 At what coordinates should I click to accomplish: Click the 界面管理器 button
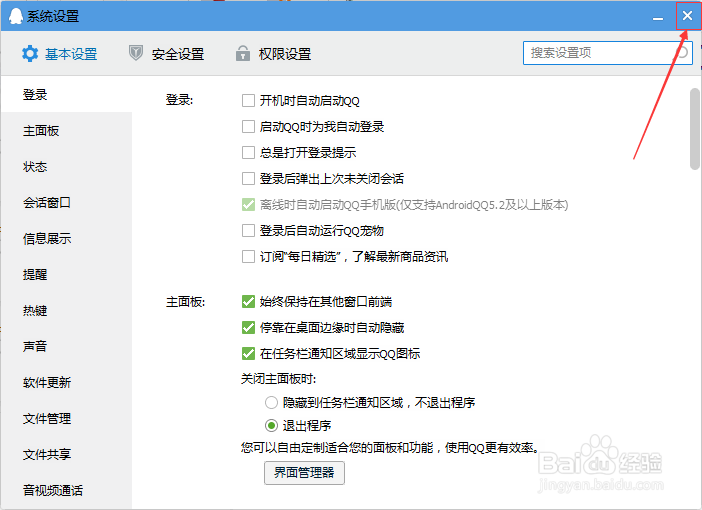pos(304,472)
